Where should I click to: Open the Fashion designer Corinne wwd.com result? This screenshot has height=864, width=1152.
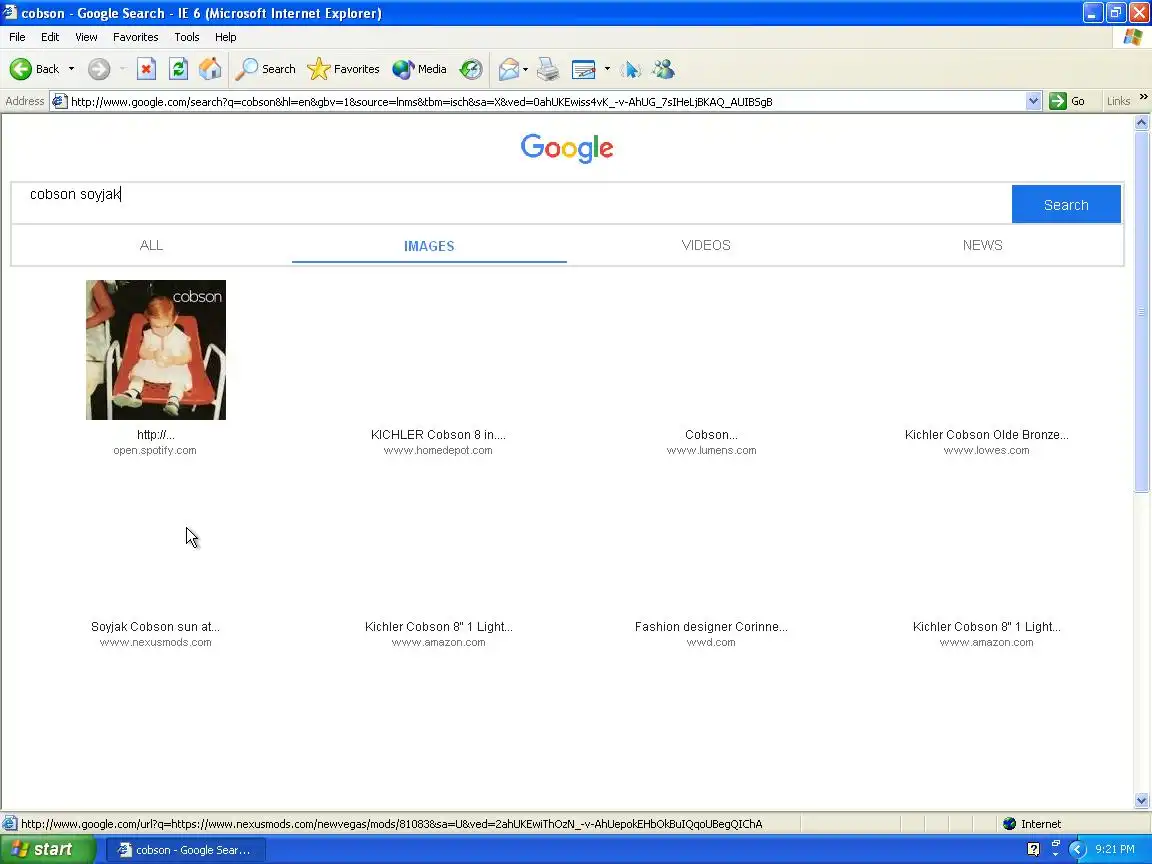[711, 627]
